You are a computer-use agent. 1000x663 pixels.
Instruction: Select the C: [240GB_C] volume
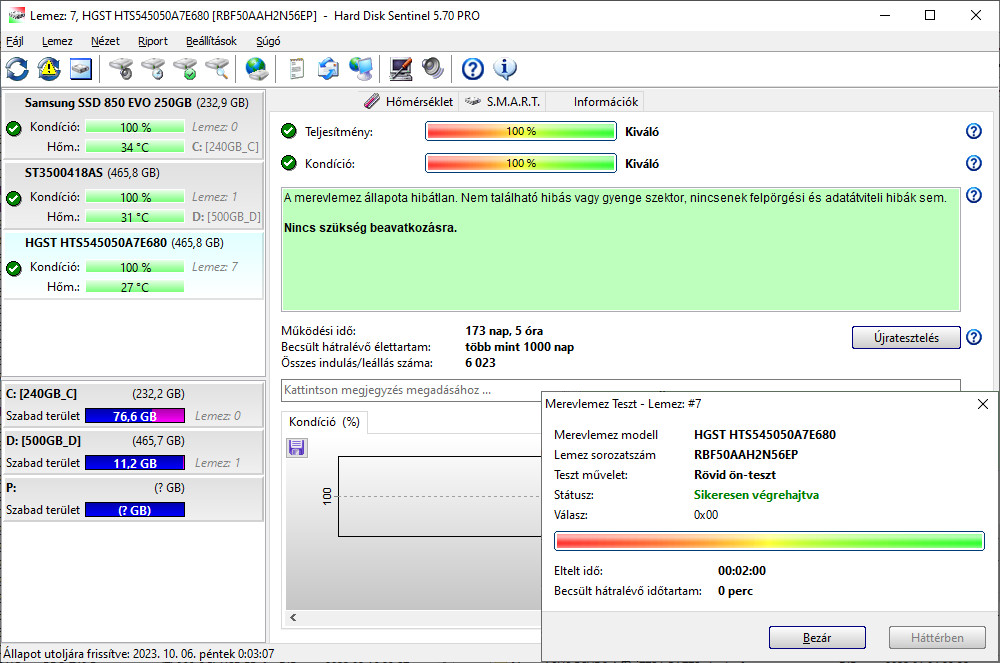pos(134,405)
